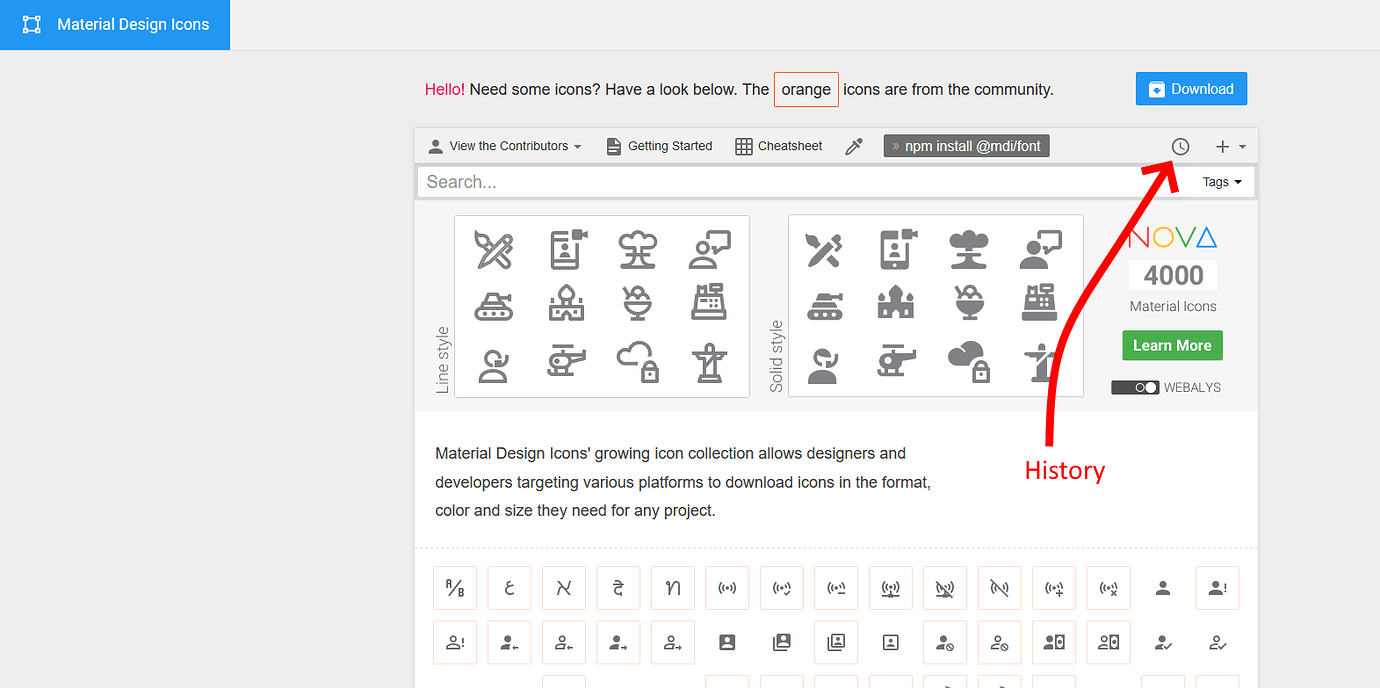Click the badge-account card icon

pos(727,642)
